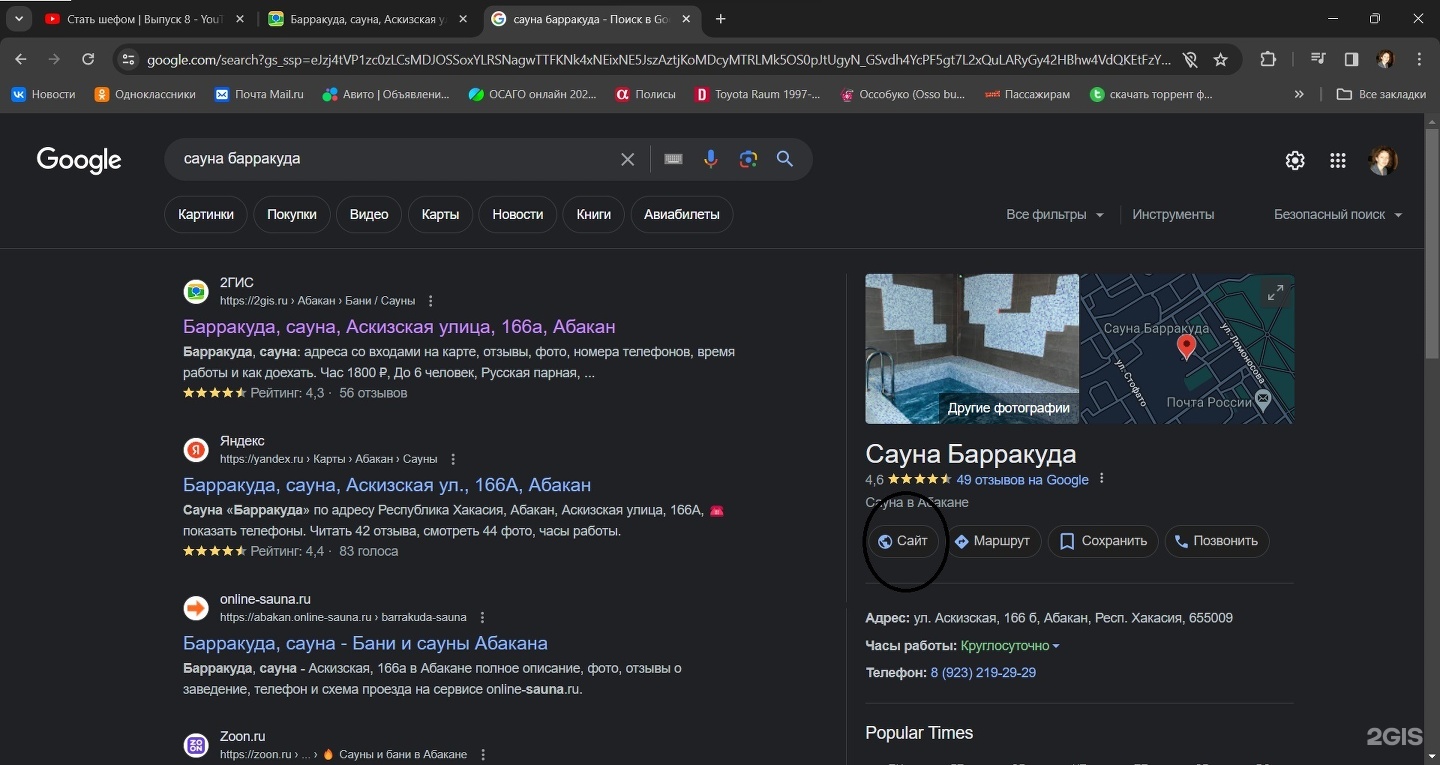Viewport: 1440px width, 765px height.
Task: Open a new tab with the plus icon
Action: 721,19
